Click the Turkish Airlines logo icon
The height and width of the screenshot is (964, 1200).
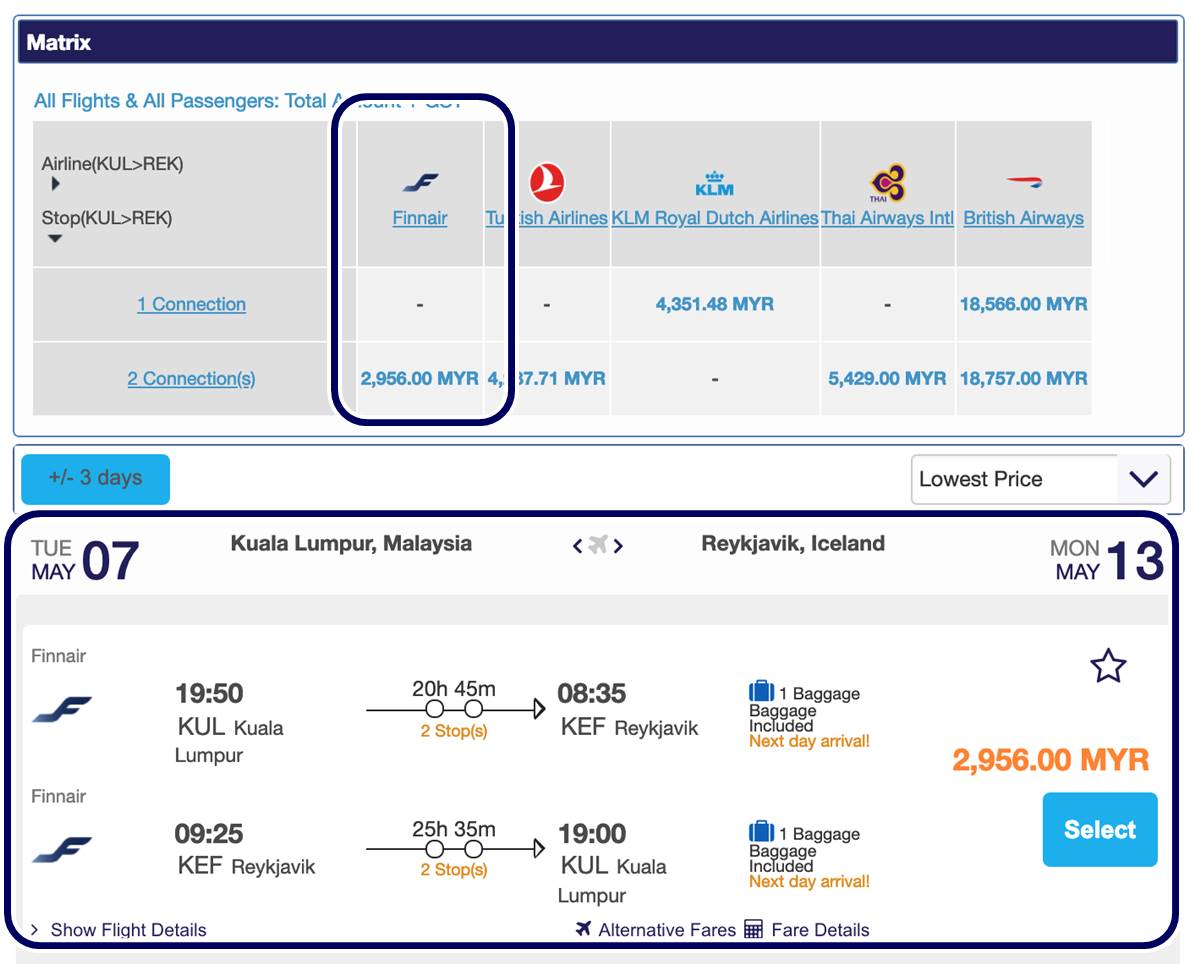[547, 183]
